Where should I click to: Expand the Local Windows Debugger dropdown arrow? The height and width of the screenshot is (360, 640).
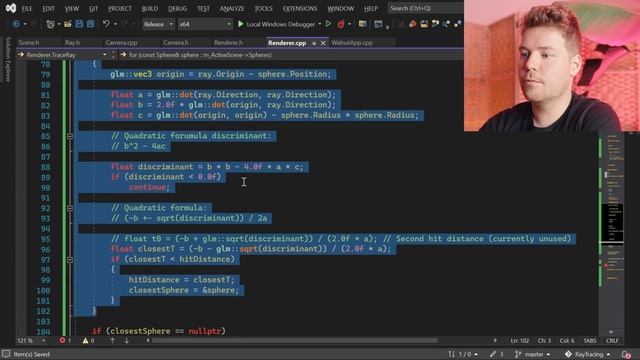point(320,24)
